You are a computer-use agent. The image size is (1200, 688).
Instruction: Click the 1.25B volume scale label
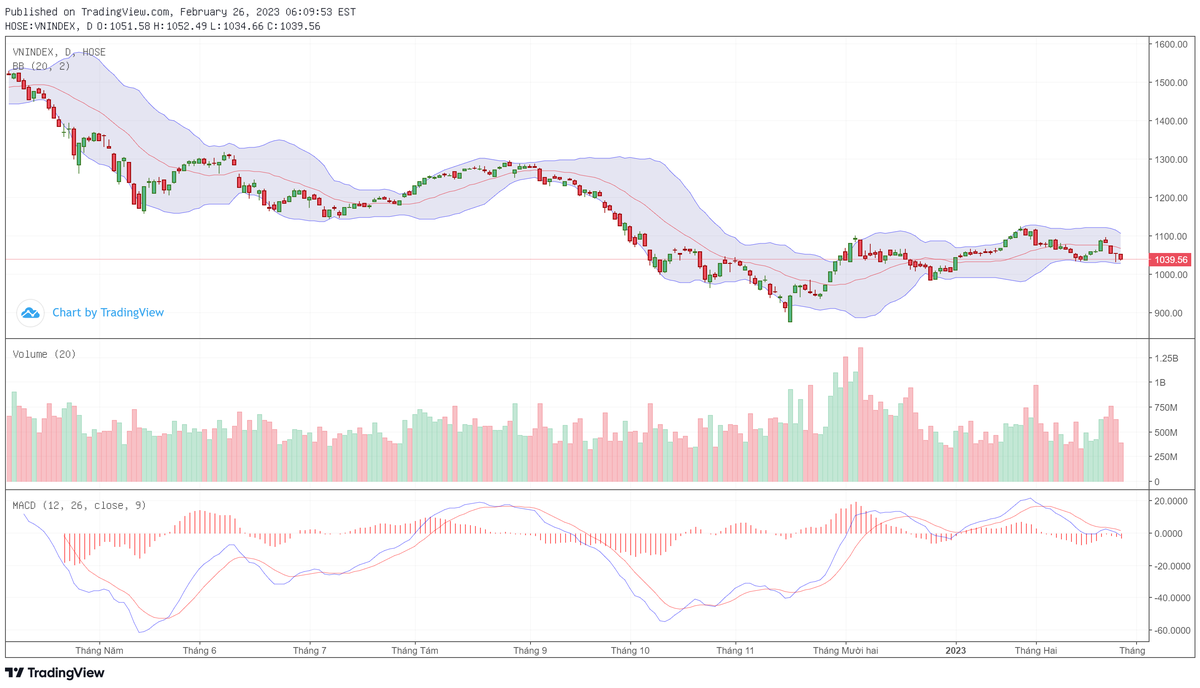[1167, 358]
